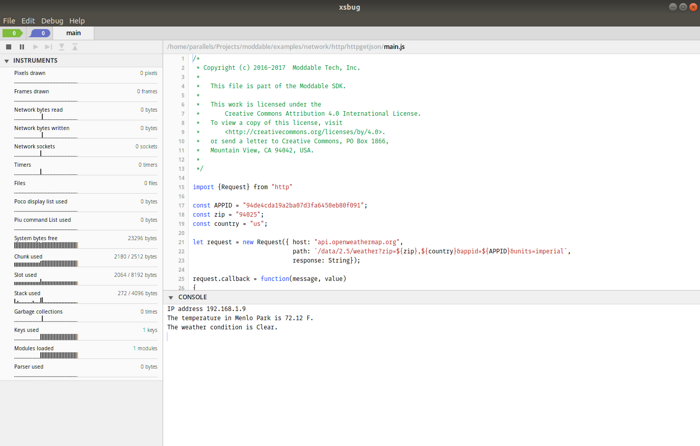Click the Parser used instrument row
Image resolution: width=700 pixels, height=446 pixels.
(85, 369)
